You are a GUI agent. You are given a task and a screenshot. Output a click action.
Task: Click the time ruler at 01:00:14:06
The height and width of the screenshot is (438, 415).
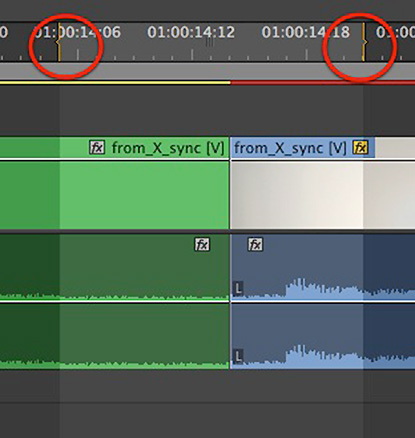(x=77, y=32)
